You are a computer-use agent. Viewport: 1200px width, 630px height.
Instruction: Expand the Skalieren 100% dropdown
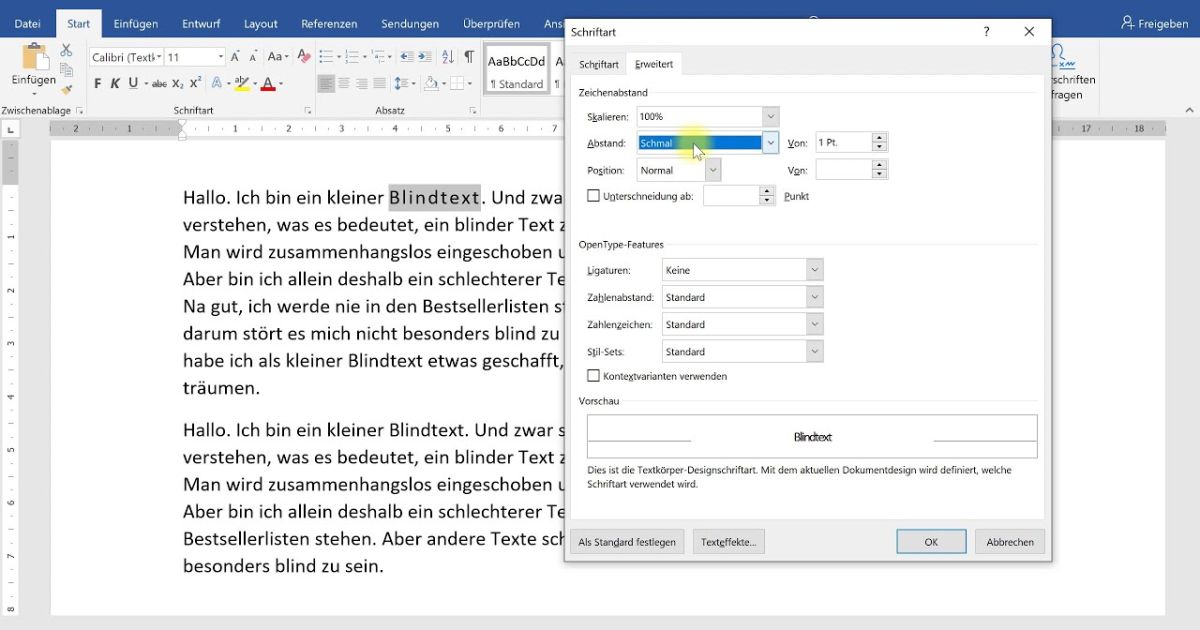[770, 117]
